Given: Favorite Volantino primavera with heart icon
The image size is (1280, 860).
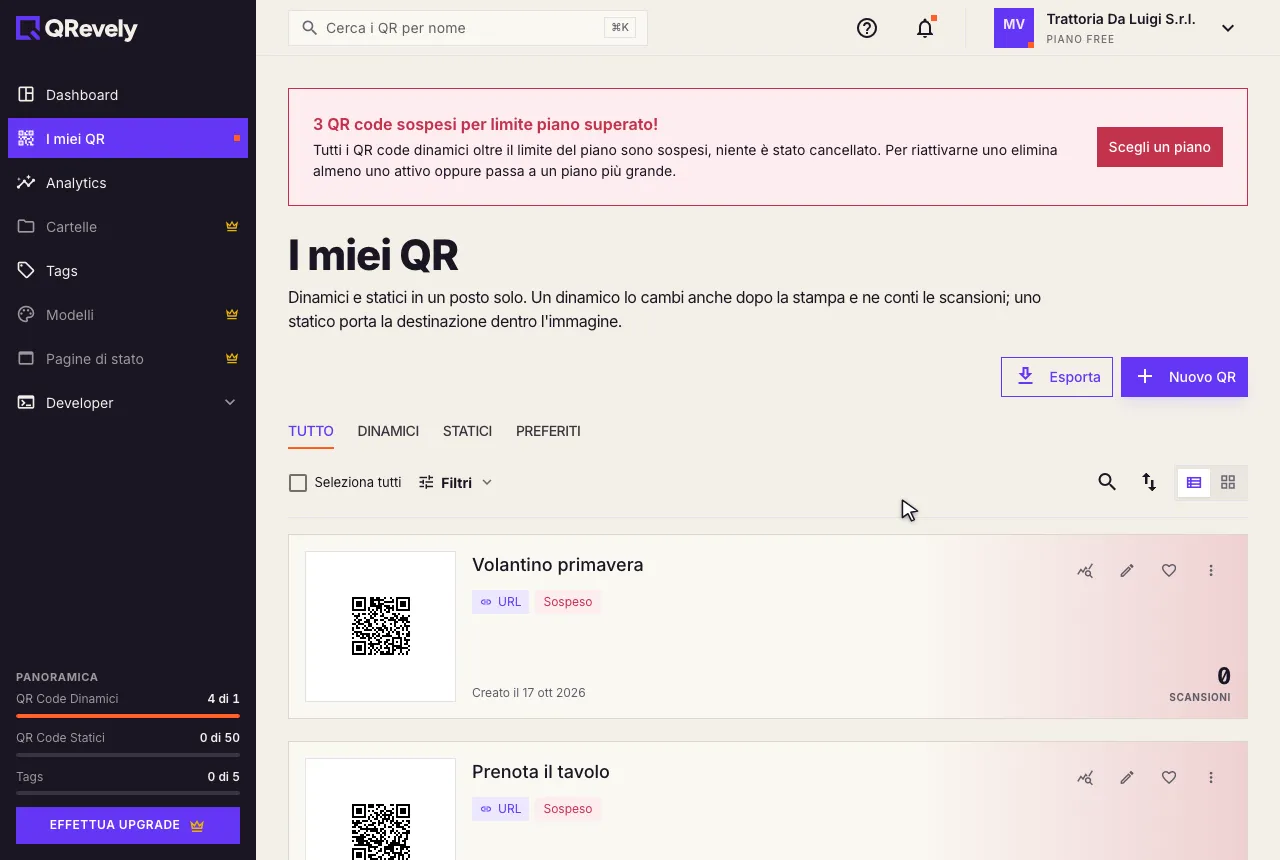Looking at the screenshot, I should 1169,571.
